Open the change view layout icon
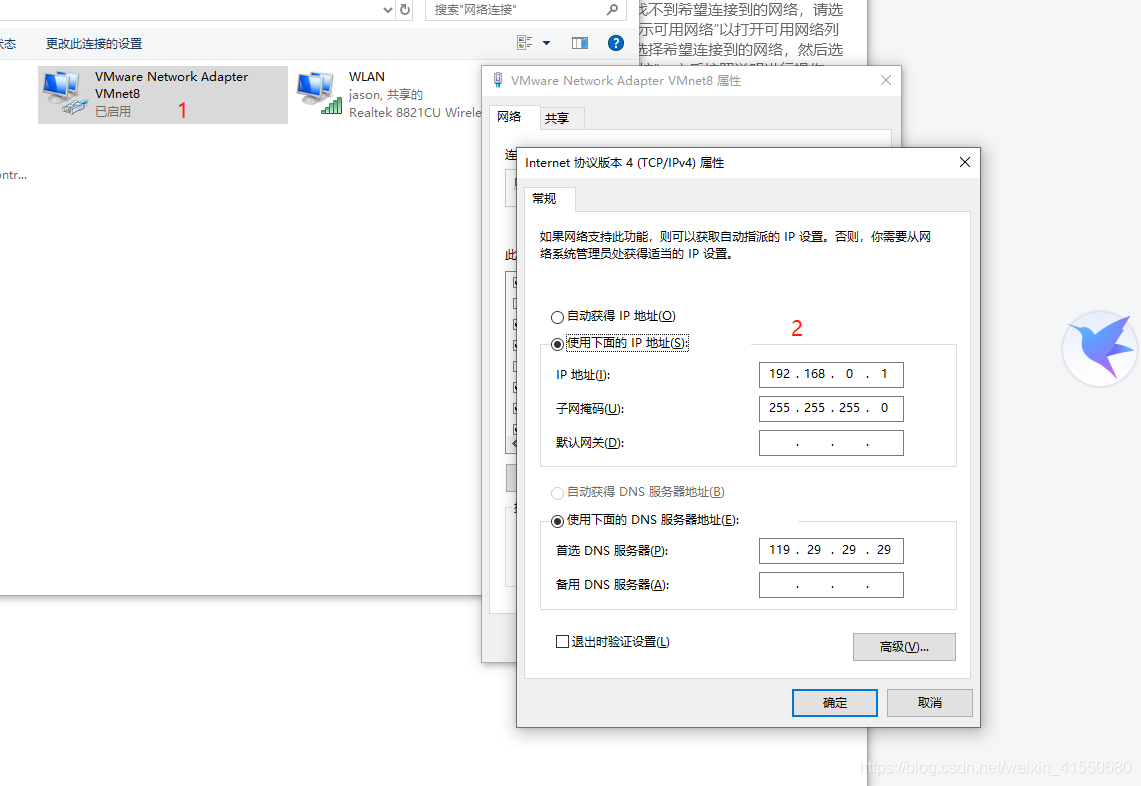Screen dimensions: 1141x786 tap(524, 43)
